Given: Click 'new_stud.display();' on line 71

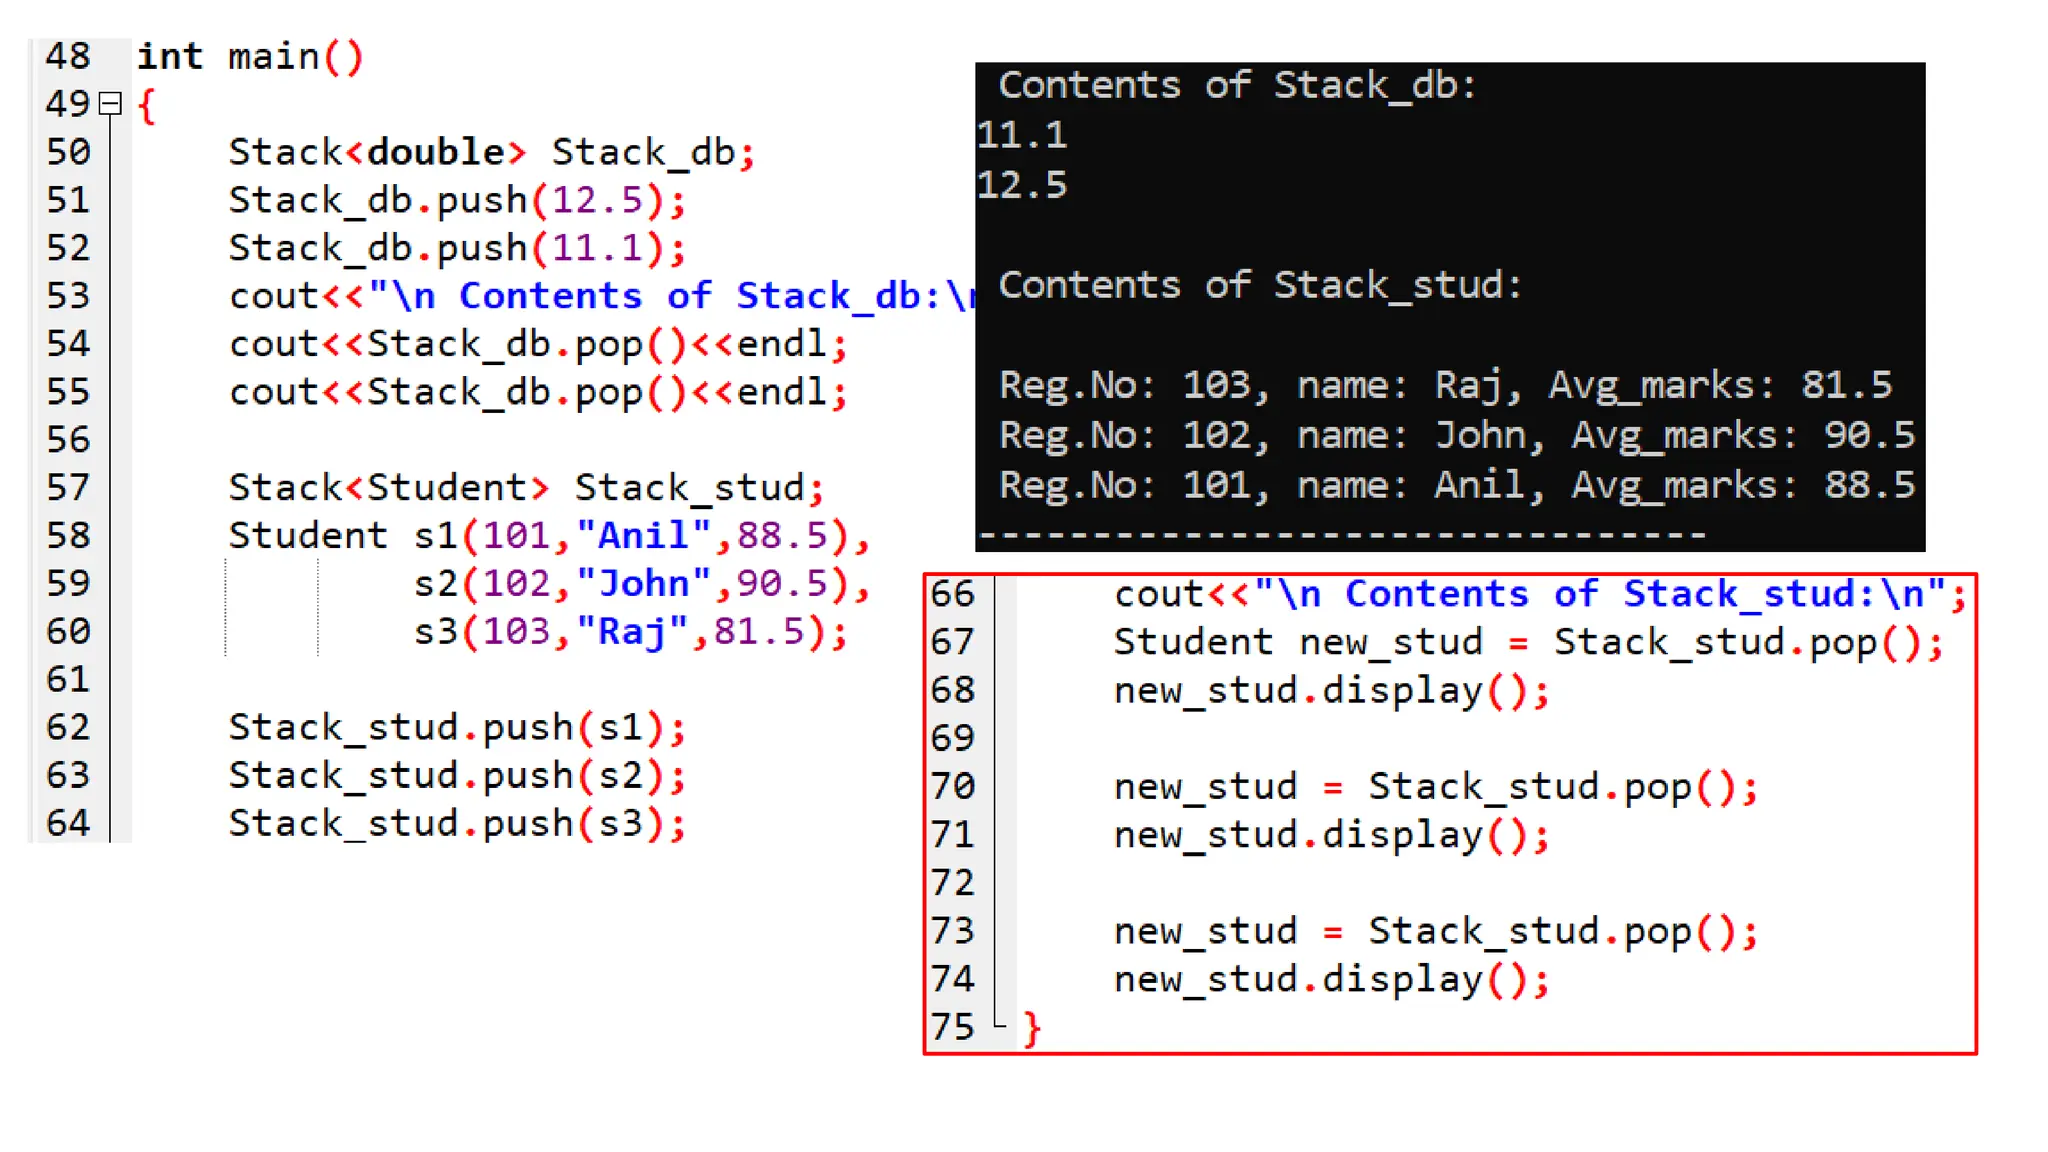Looking at the screenshot, I should [x=1332, y=835].
